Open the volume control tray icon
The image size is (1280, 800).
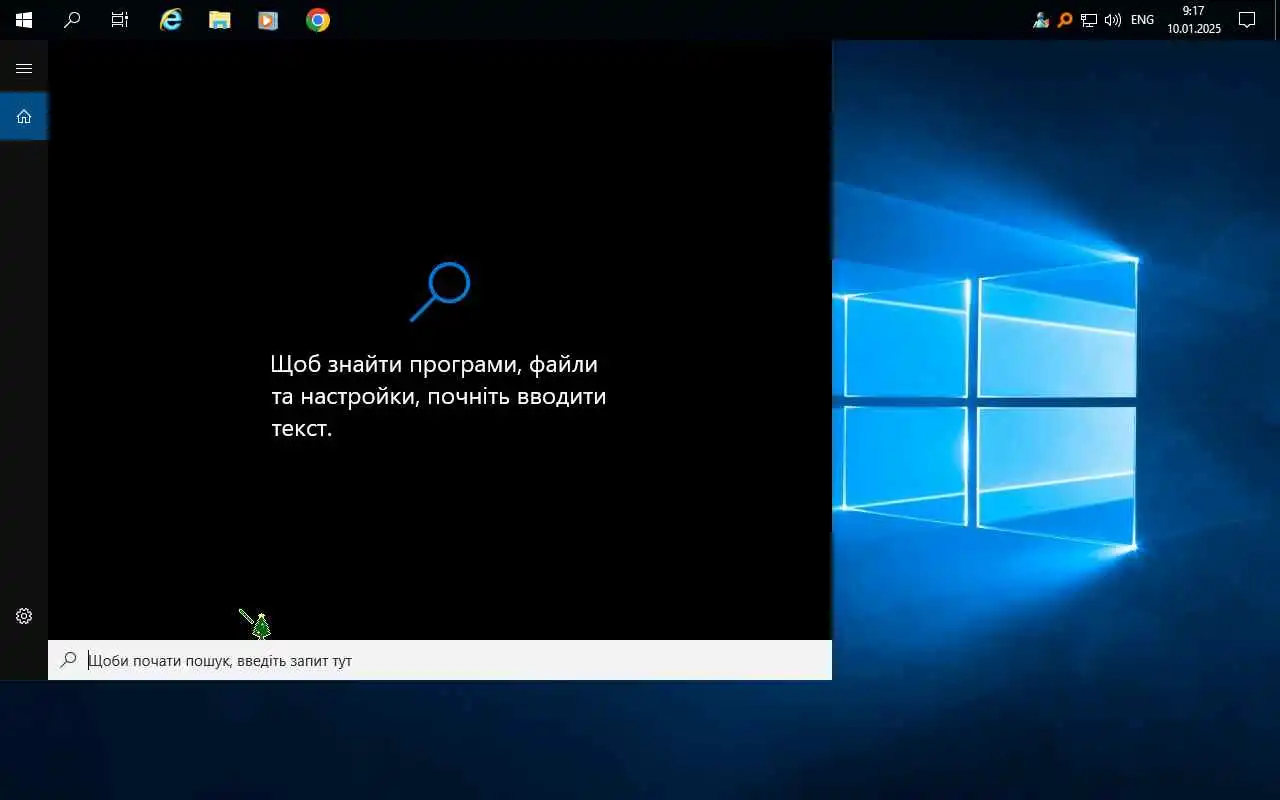[x=1113, y=20]
